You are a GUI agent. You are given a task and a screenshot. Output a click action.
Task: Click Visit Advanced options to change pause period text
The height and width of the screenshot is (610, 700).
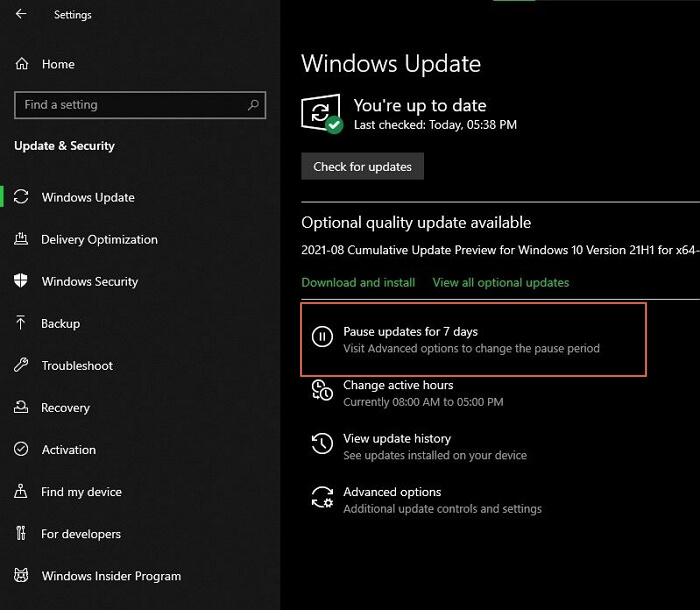click(x=471, y=348)
